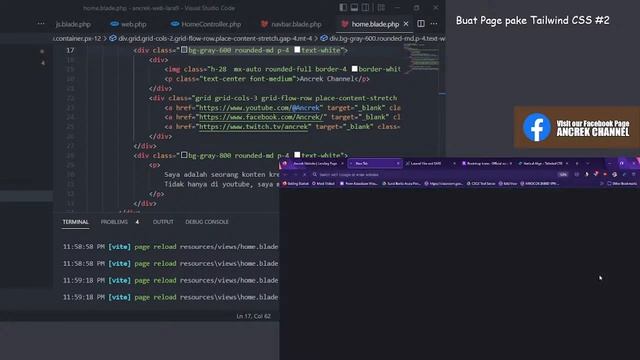Toggle primary side bar layout icon
Viewport: 640px width, 360px height.
pyautogui.click(x=343, y=7)
